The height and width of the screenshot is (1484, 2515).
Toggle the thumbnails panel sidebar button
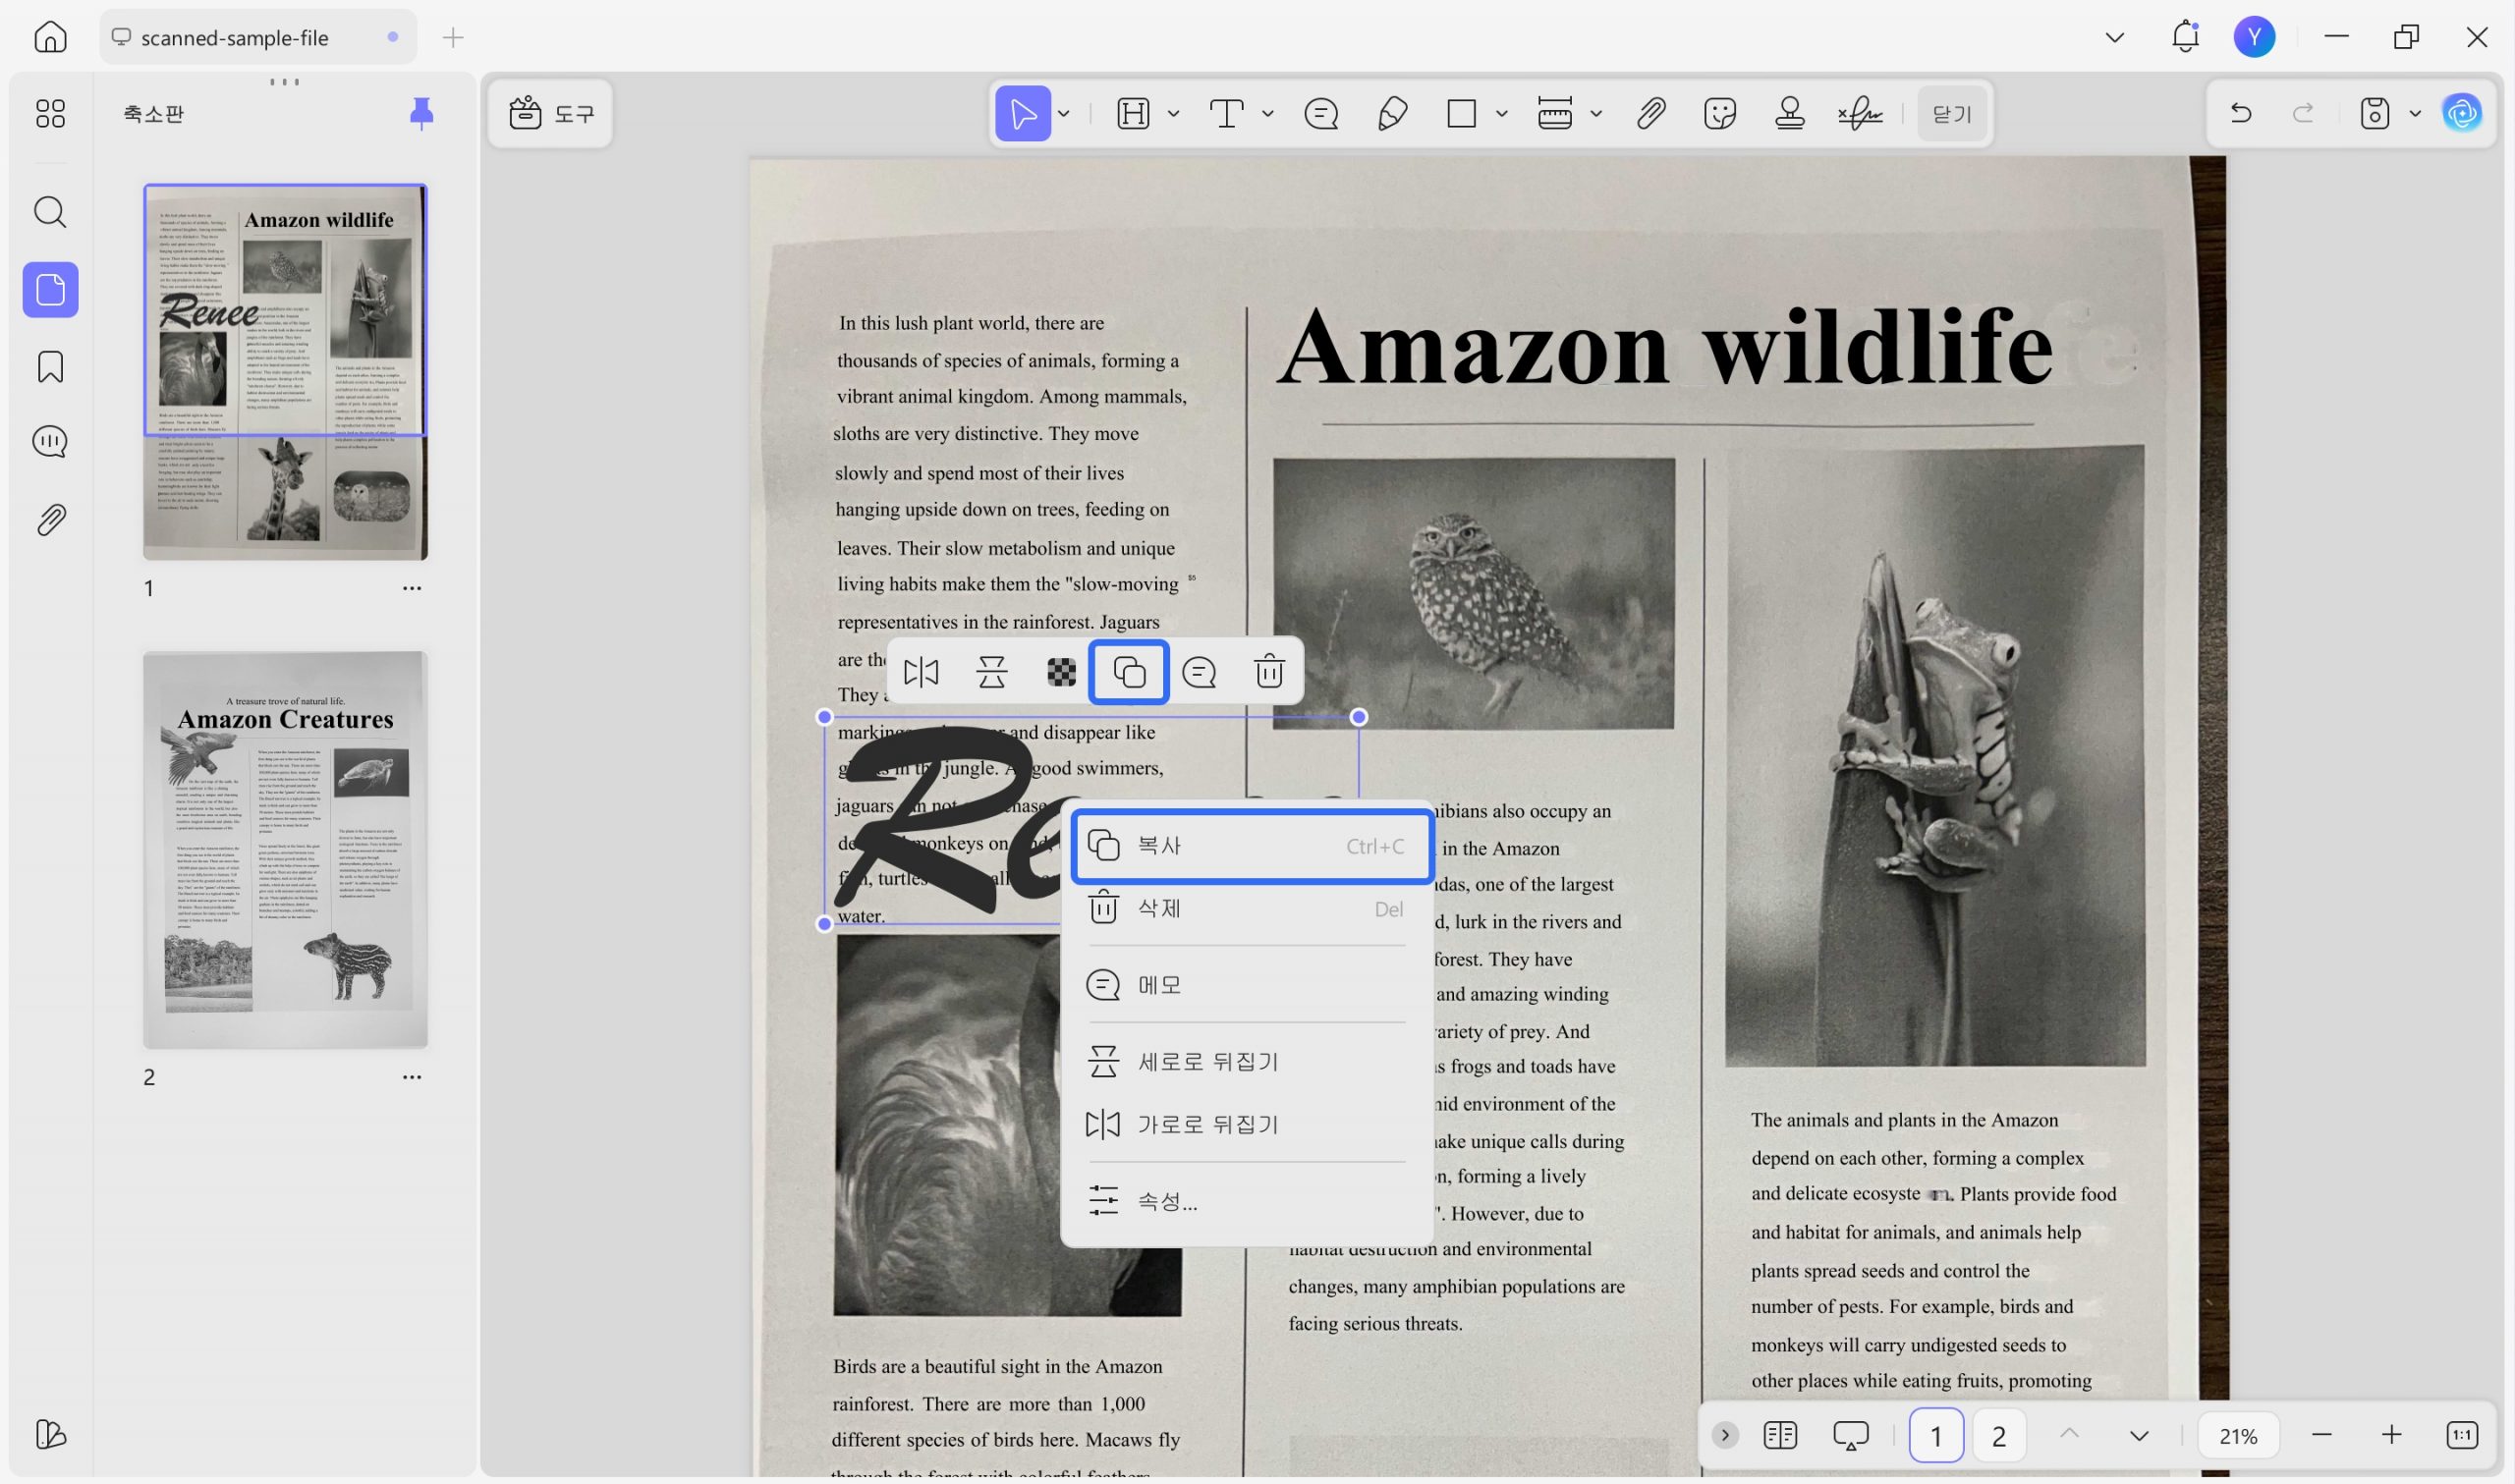pyautogui.click(x=50, y=290)
